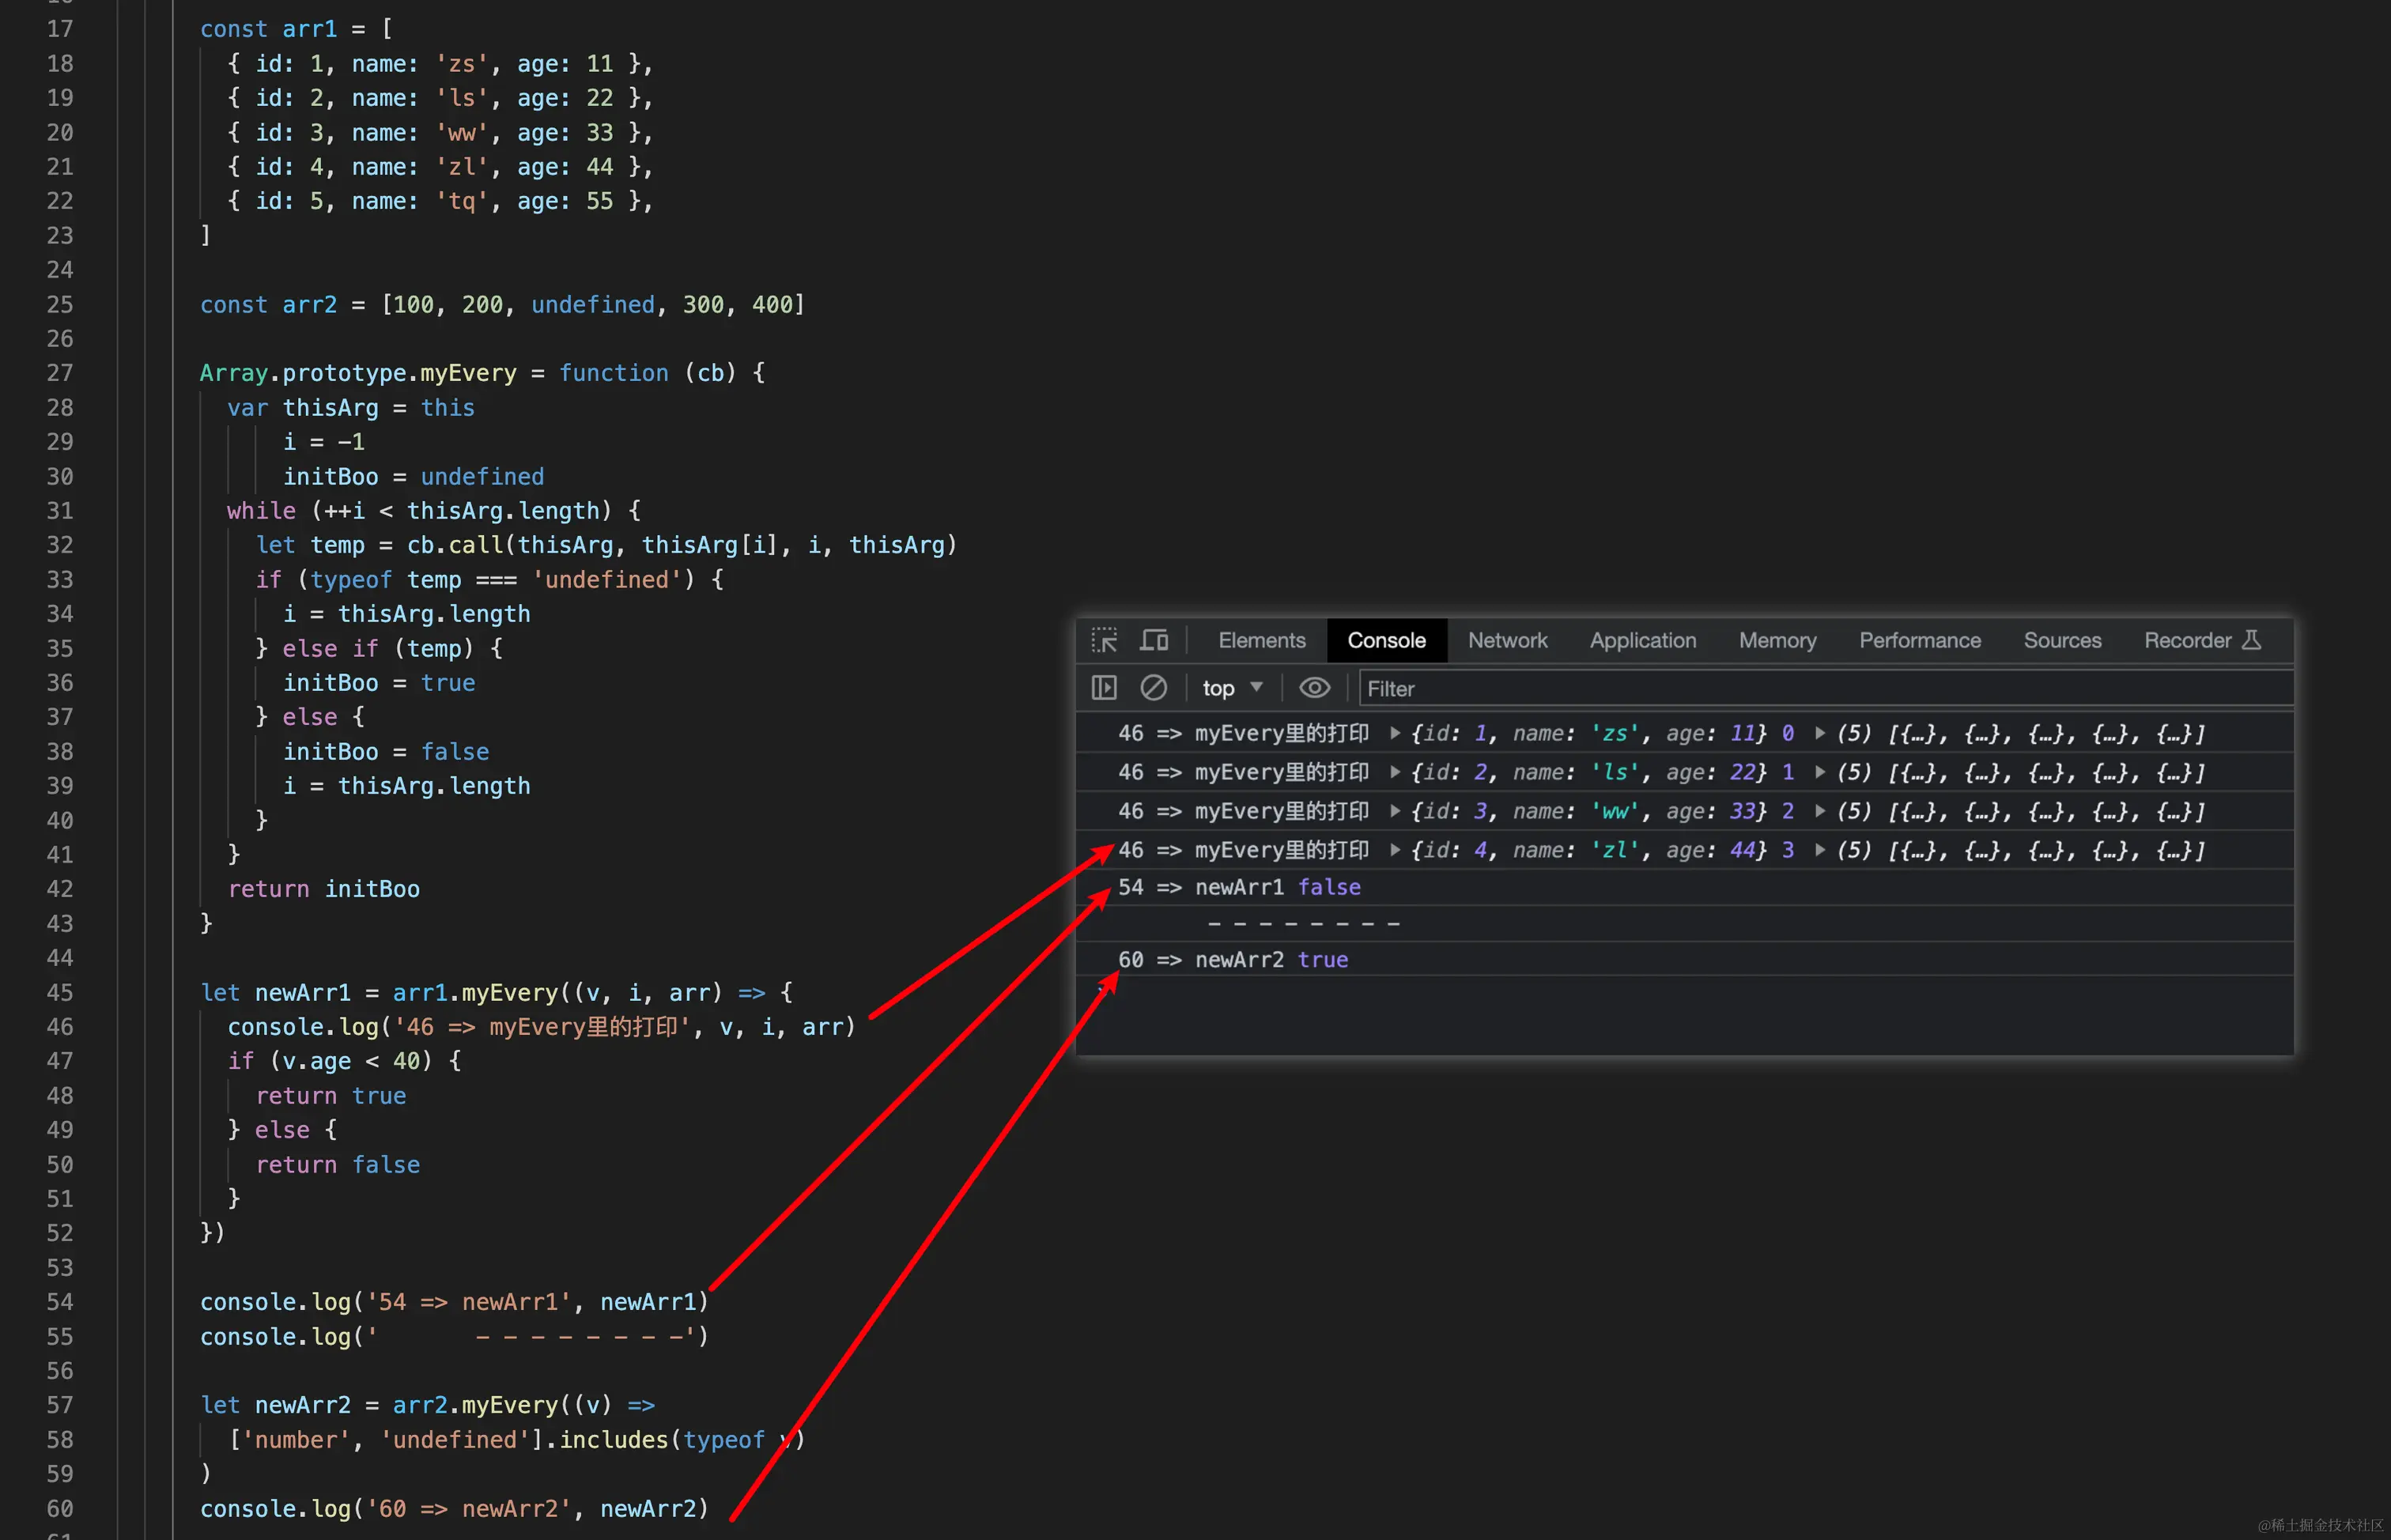This screenshot has height=1540, width=2391.
Task: Toggle the device toolbar icon
Action: point(1154,640)
